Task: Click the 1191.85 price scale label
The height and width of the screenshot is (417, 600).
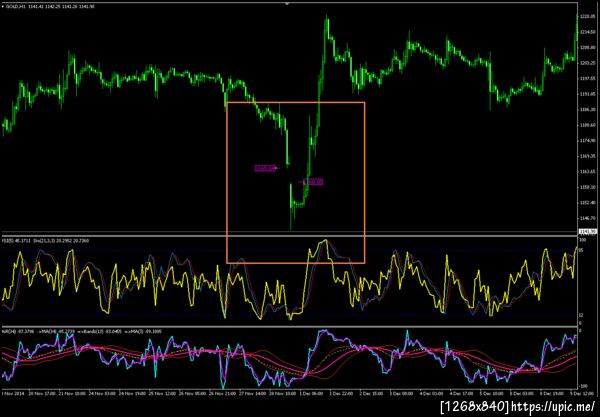Action: coord(587,94)
